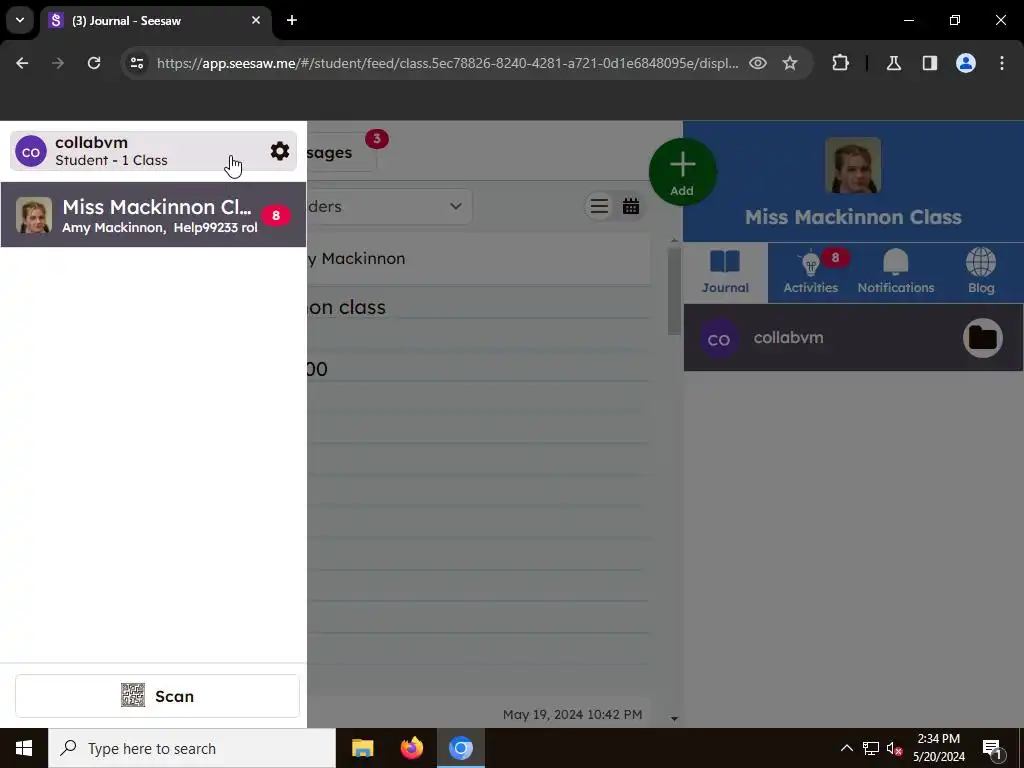Viewport: 1024px width, 768px height.
Task: Click the Miss Mackinnon Class header title
Action: click(853, 217)
